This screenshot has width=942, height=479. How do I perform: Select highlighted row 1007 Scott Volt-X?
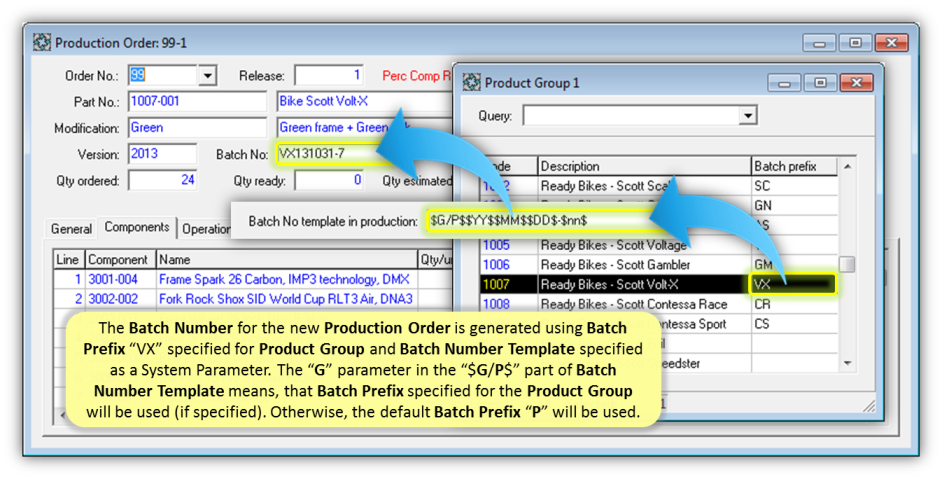coord(658,284)
